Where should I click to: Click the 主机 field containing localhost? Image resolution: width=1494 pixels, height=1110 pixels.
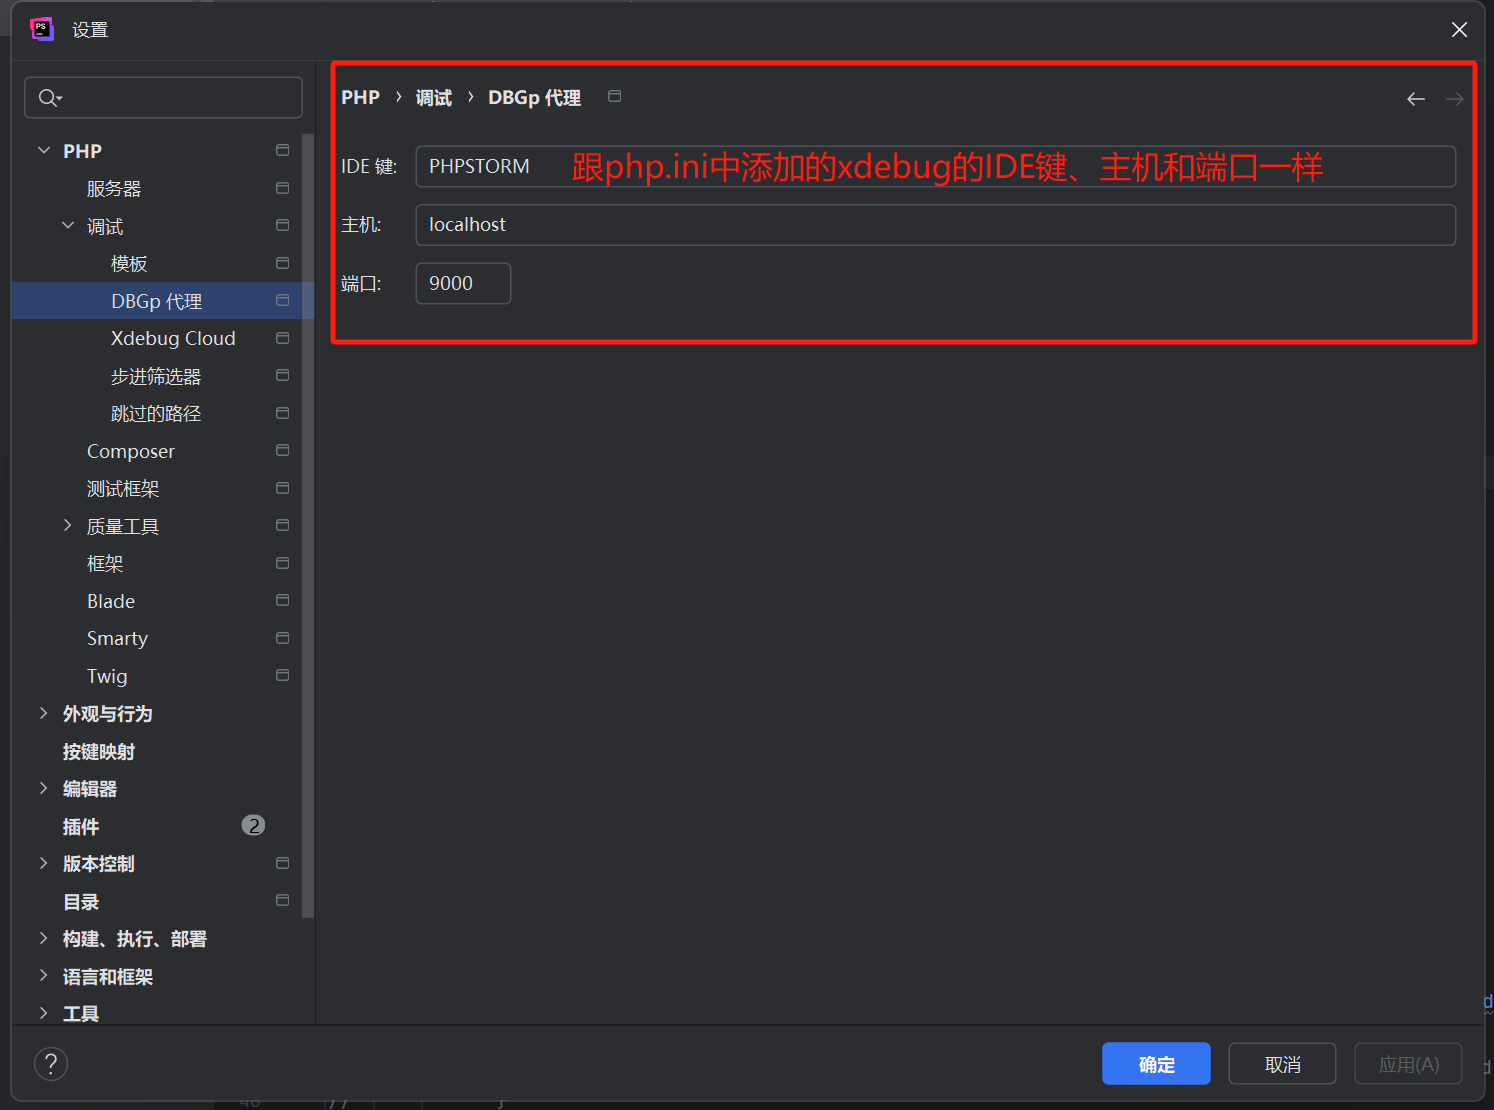(x=935, y=225)
